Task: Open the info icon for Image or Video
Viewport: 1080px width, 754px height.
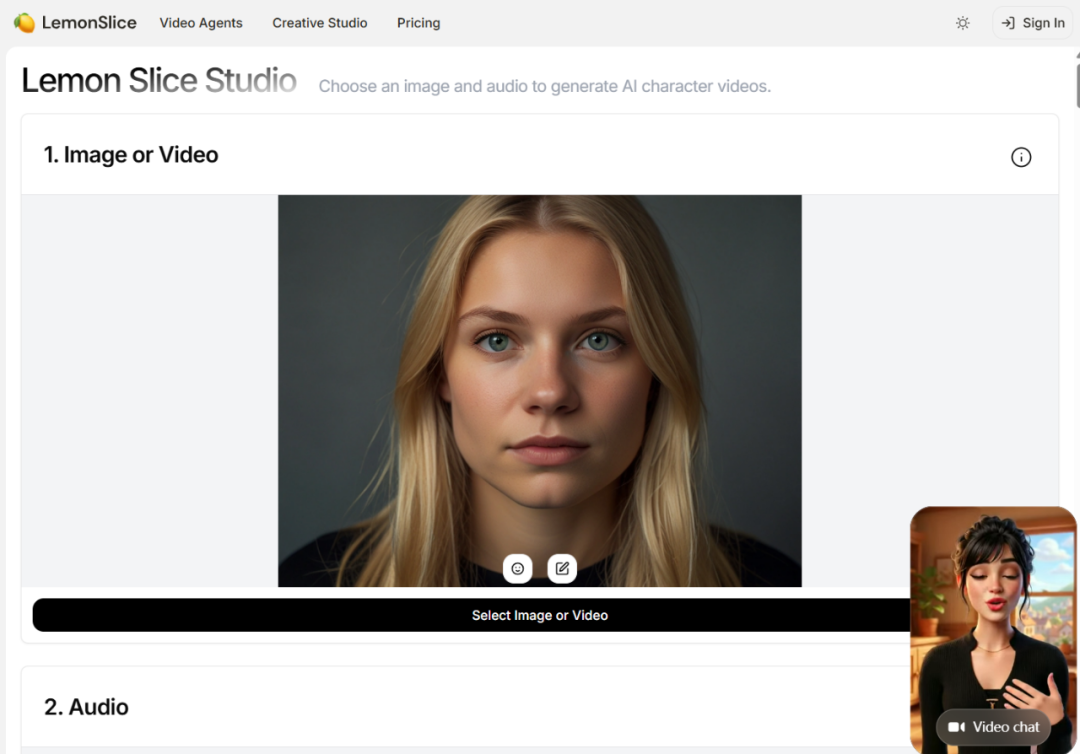Action: coord(1020,157)
